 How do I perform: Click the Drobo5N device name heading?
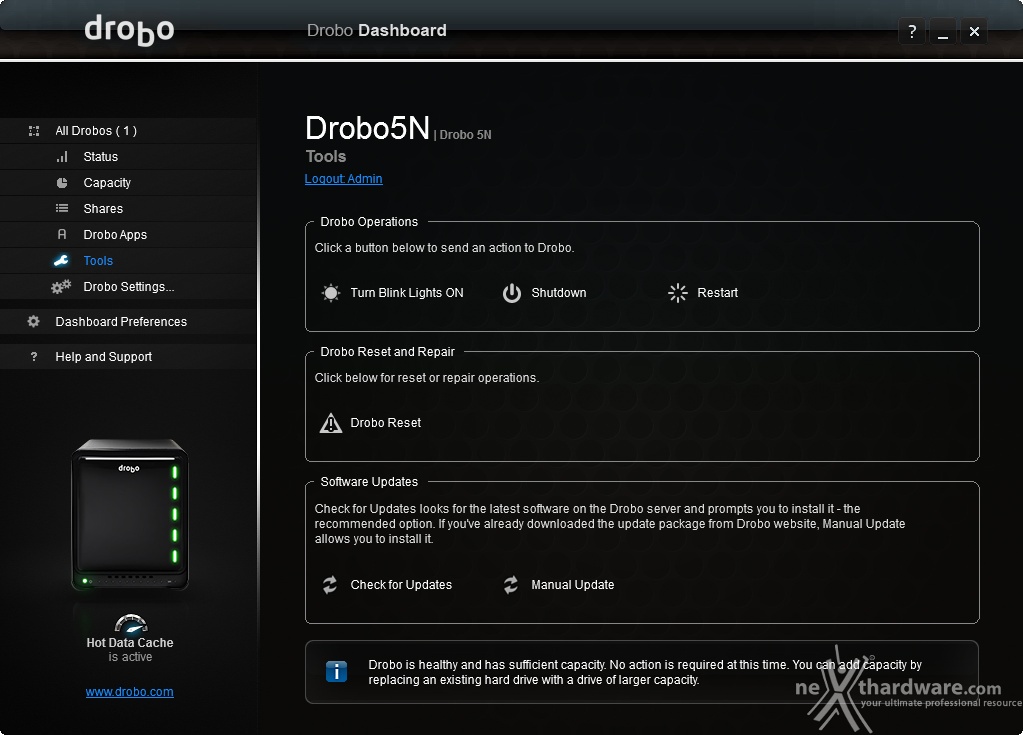(367, 128)
